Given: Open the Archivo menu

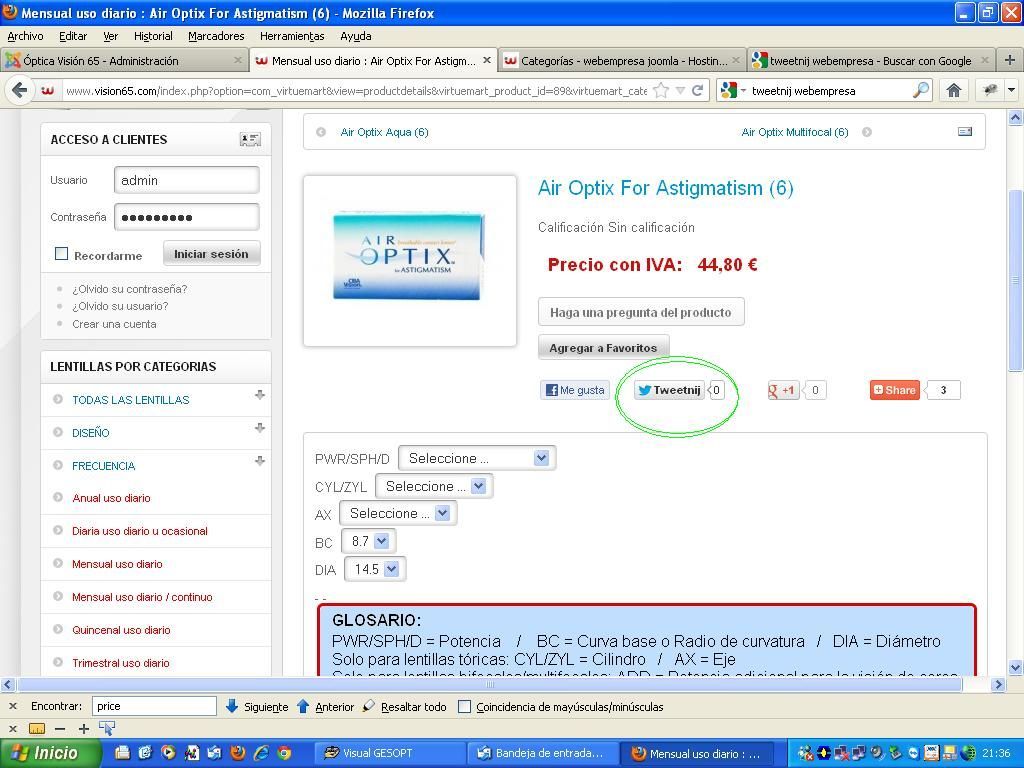Looking at the screenshot, I should (25, 36).
